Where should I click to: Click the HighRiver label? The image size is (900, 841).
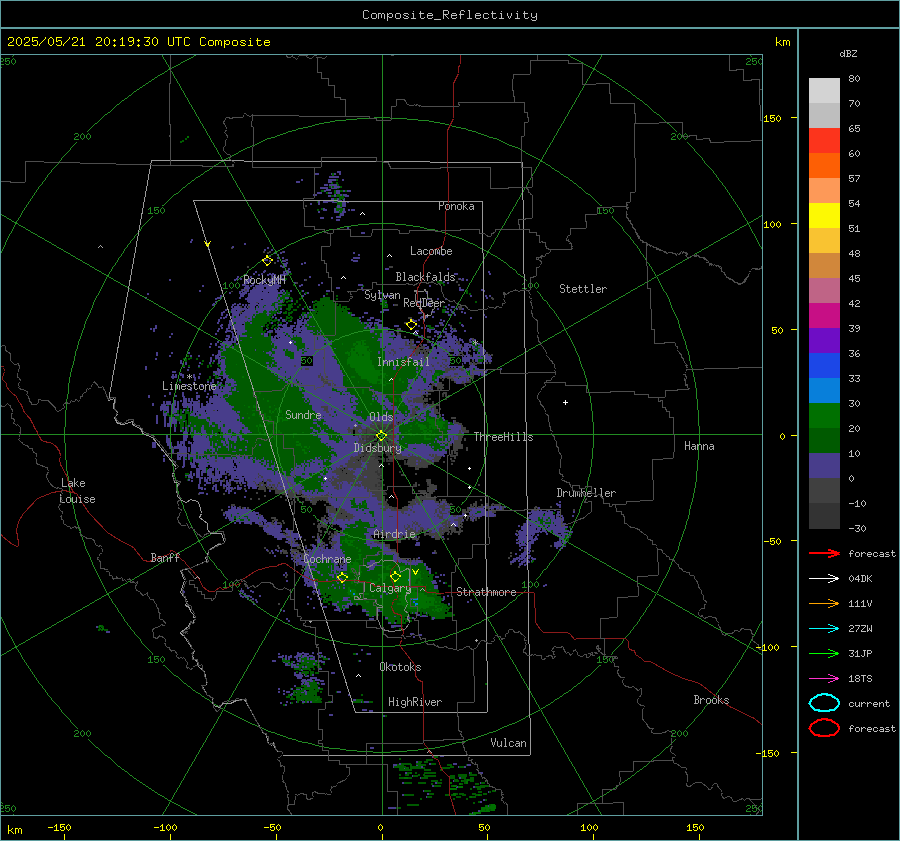pyautogui.click(x=415, y=702)
